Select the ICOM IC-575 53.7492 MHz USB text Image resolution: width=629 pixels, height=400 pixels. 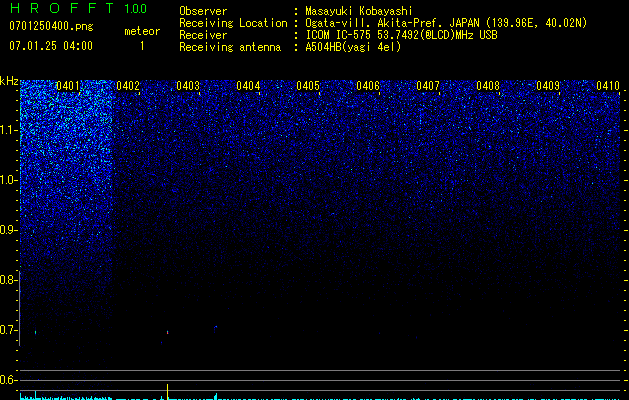[x=401, y=35]
